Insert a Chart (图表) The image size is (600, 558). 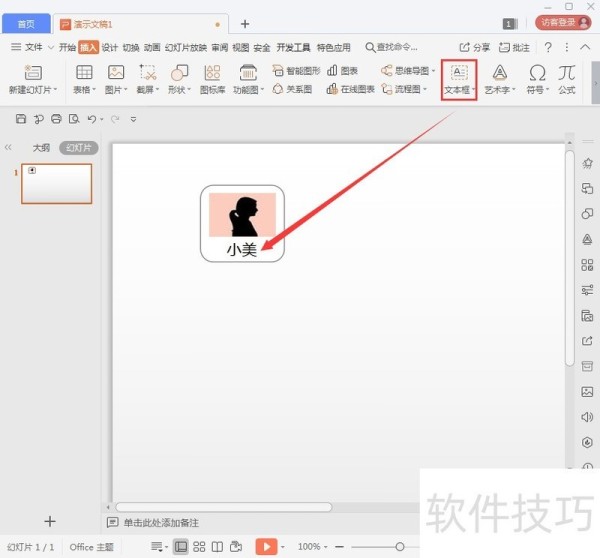[x=342, y=71]
